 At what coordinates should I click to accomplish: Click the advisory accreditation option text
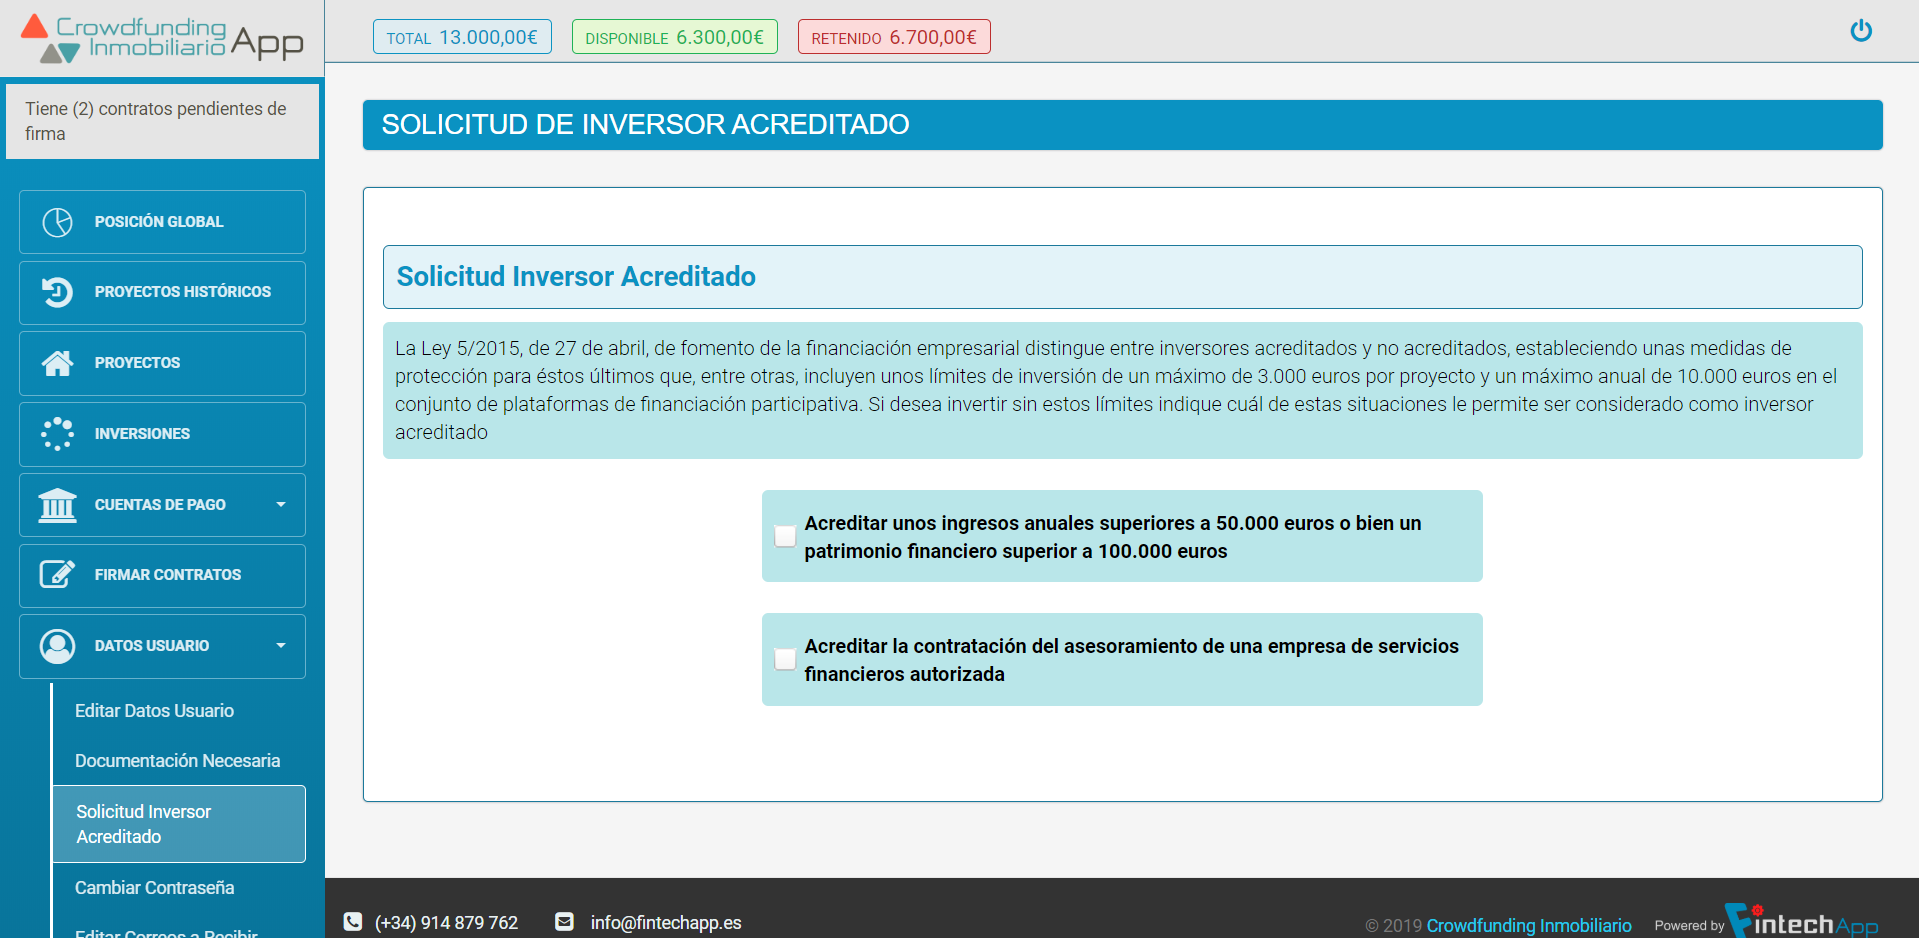[x=1132, y=660]
